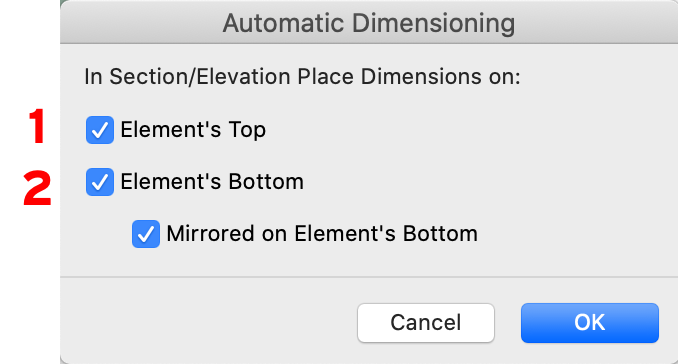
Task: Click the "Mirrored on Element's Bottom" label
Action: tap(322, 234)
